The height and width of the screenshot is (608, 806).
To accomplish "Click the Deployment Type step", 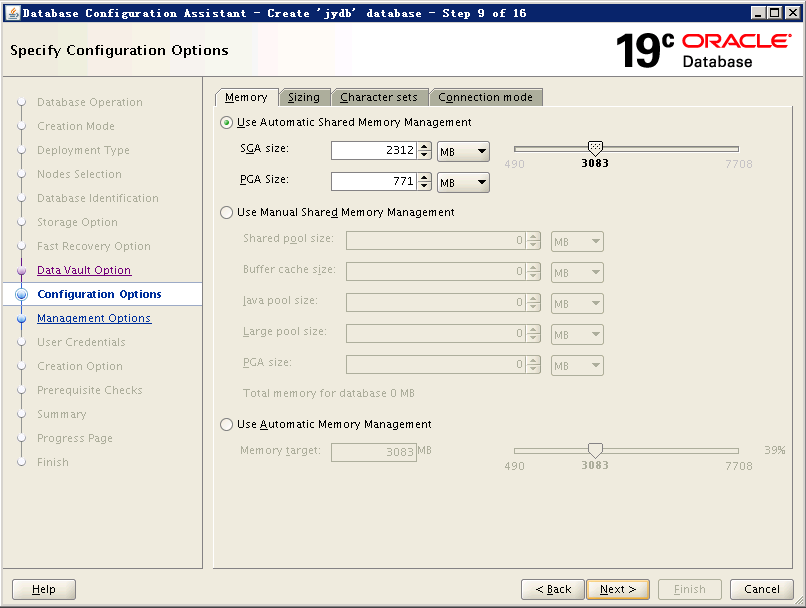I will point(83,150).
